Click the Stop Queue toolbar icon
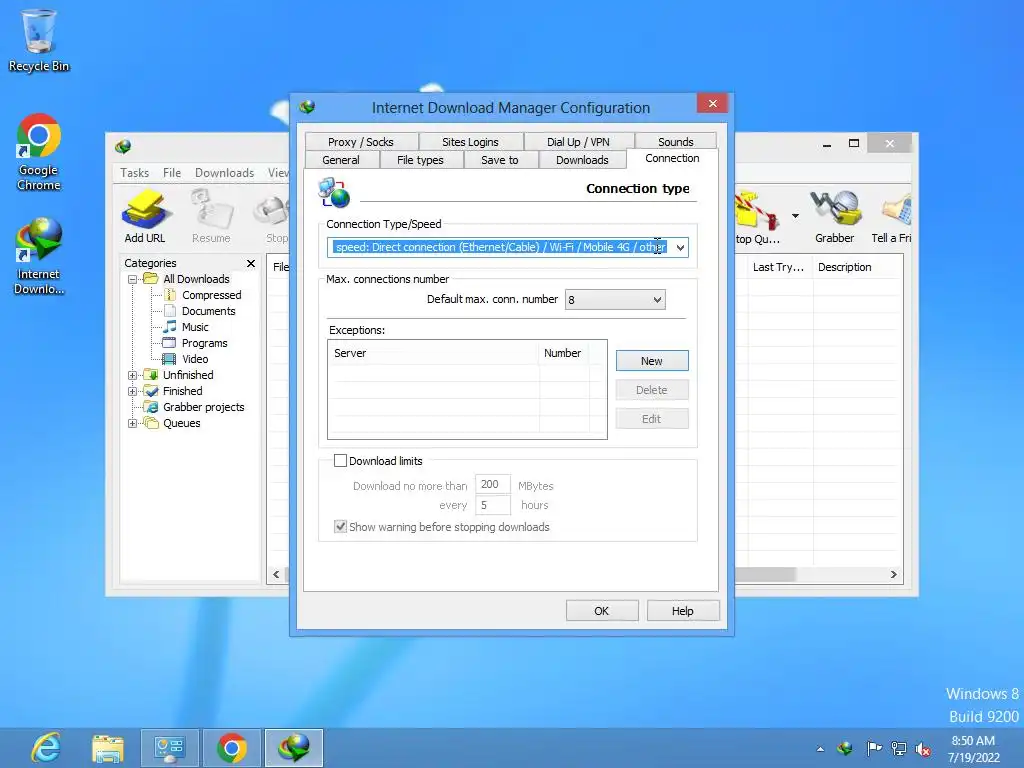The image size is (1024, 768). coord(758,216)
